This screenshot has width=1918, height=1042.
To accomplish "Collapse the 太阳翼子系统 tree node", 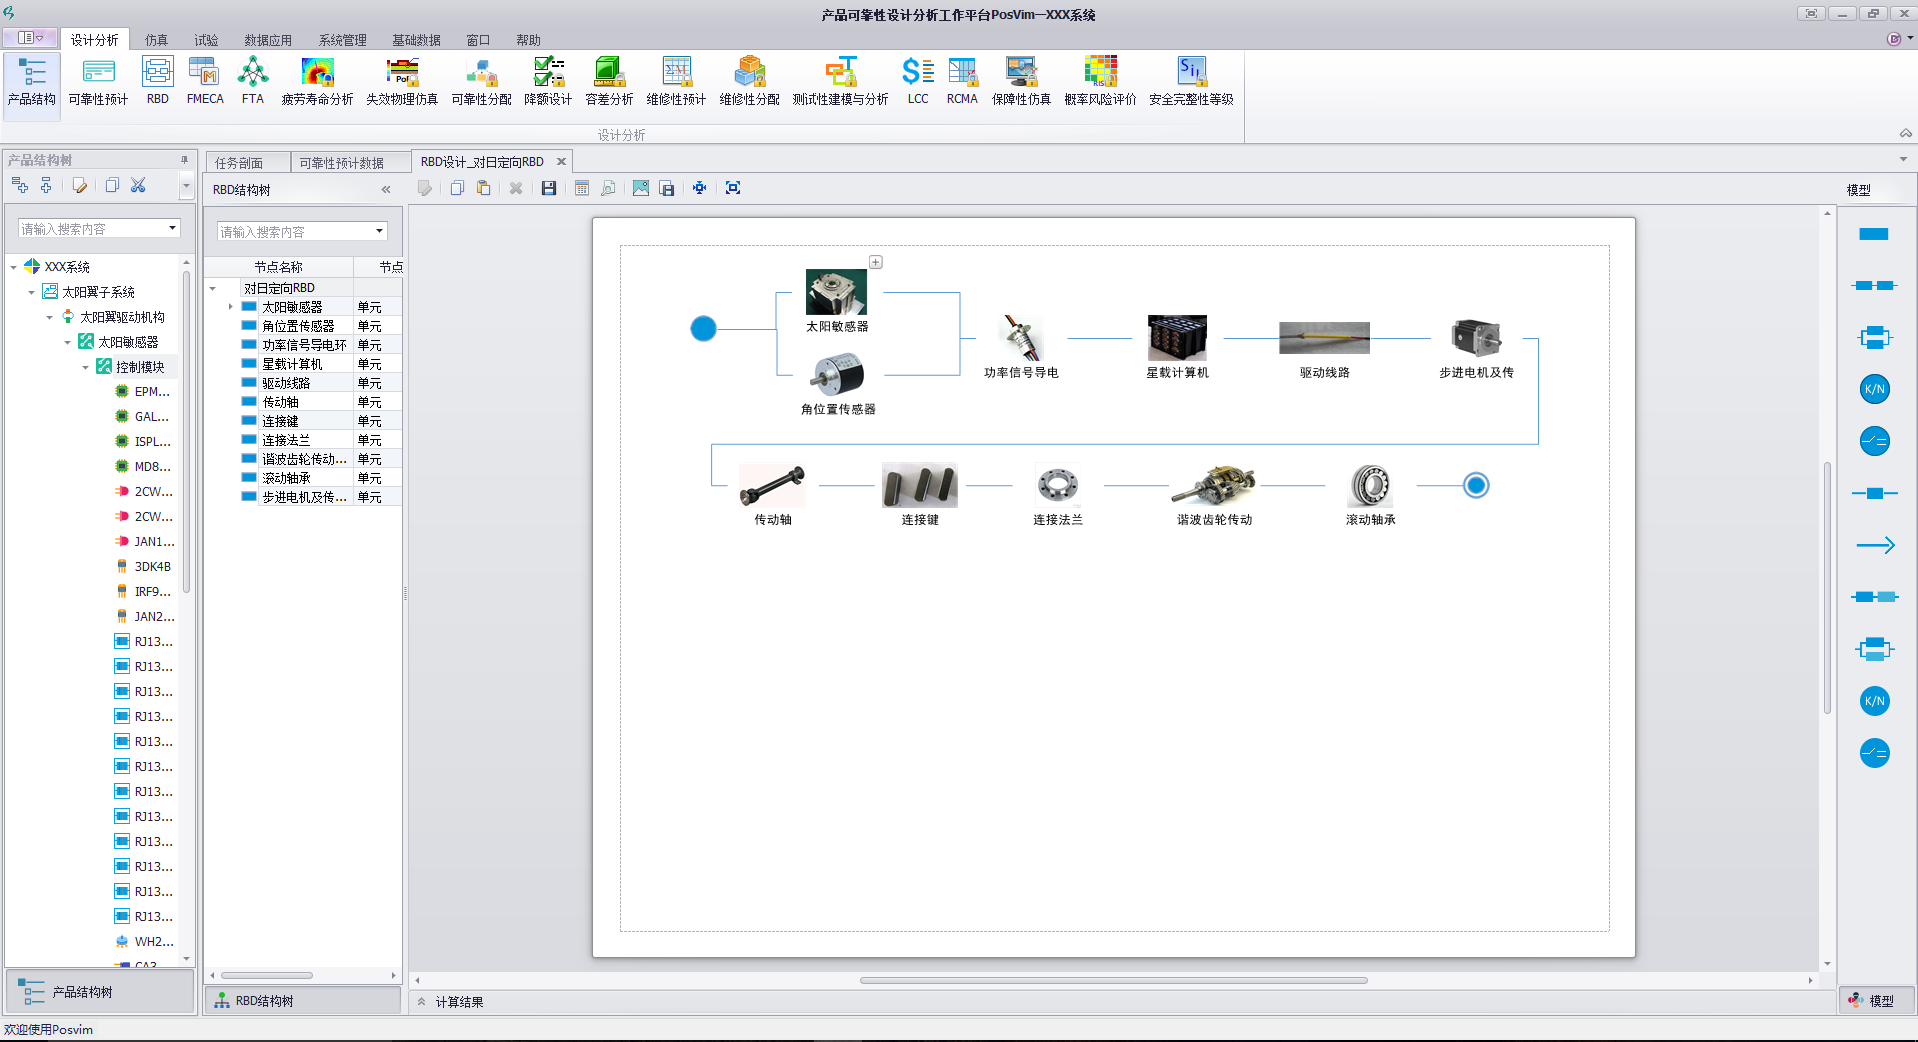I will pos(32,292).
